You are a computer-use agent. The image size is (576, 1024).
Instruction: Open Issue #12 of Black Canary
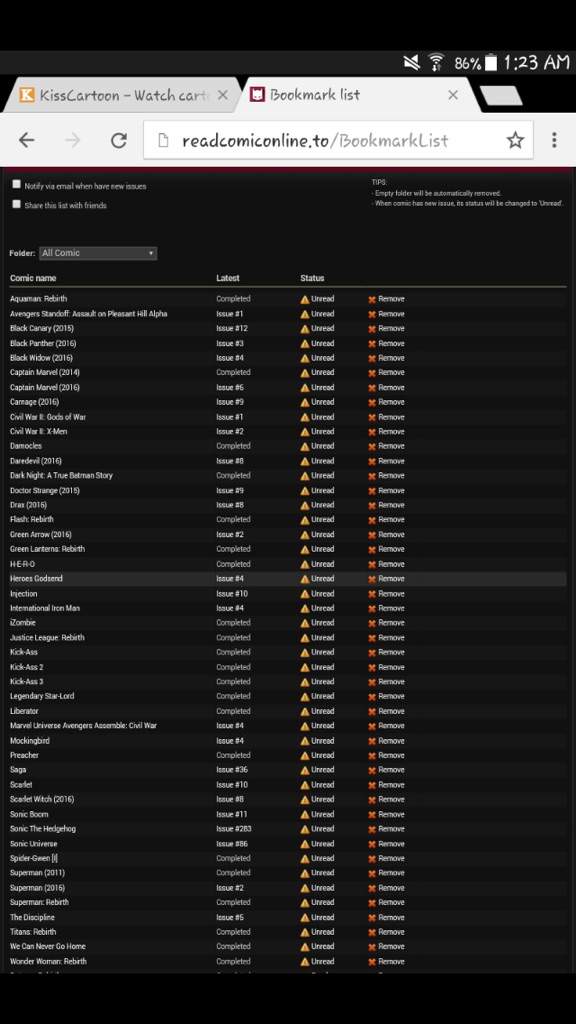pos(232,328)
